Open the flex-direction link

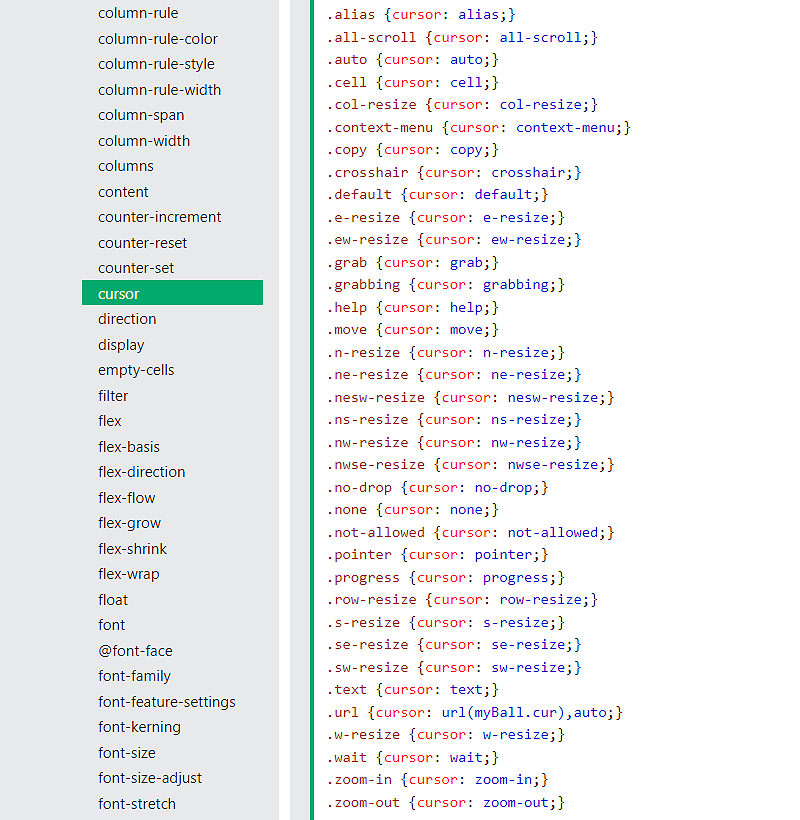[x=141, y=472]
